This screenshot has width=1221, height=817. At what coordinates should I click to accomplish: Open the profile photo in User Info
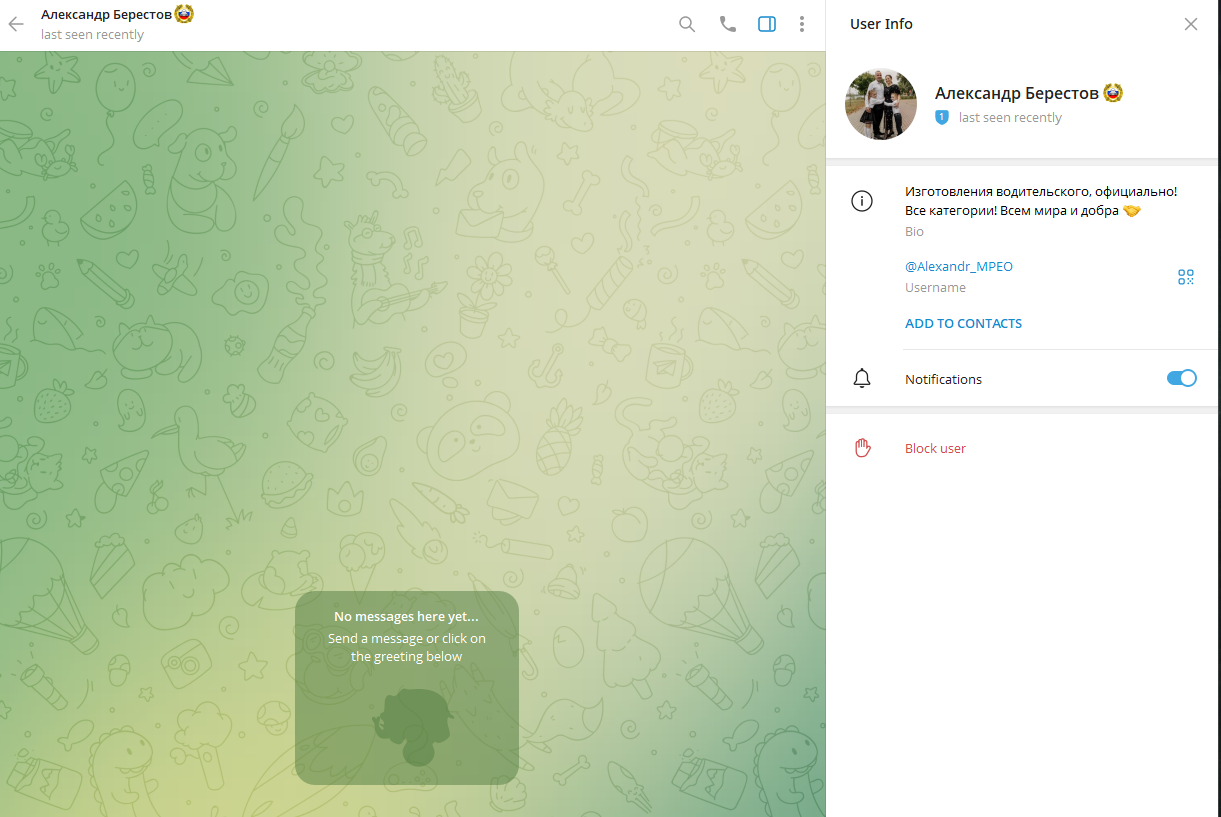click(x=881, y=104)
